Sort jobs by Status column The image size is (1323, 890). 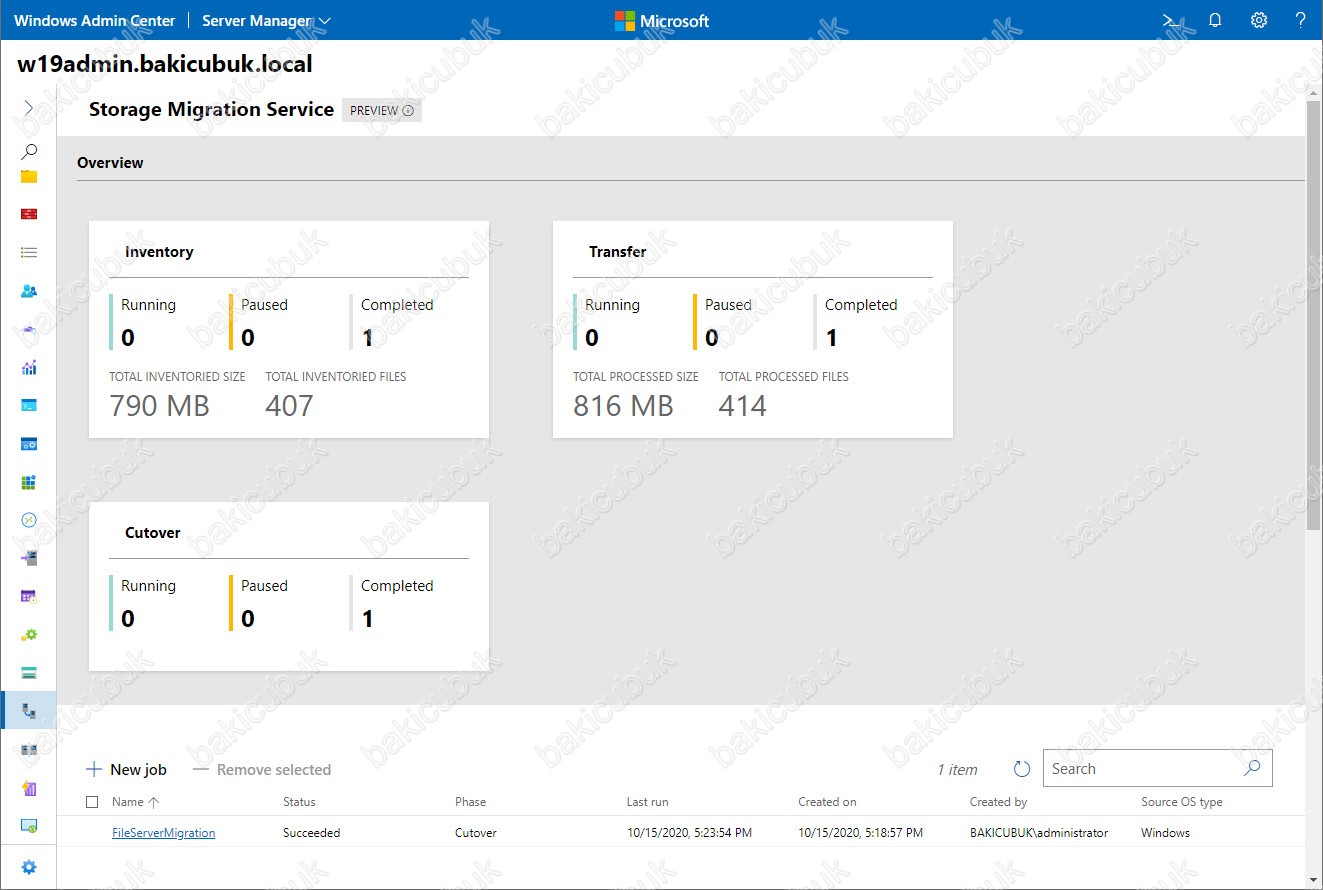coord(299,801)
